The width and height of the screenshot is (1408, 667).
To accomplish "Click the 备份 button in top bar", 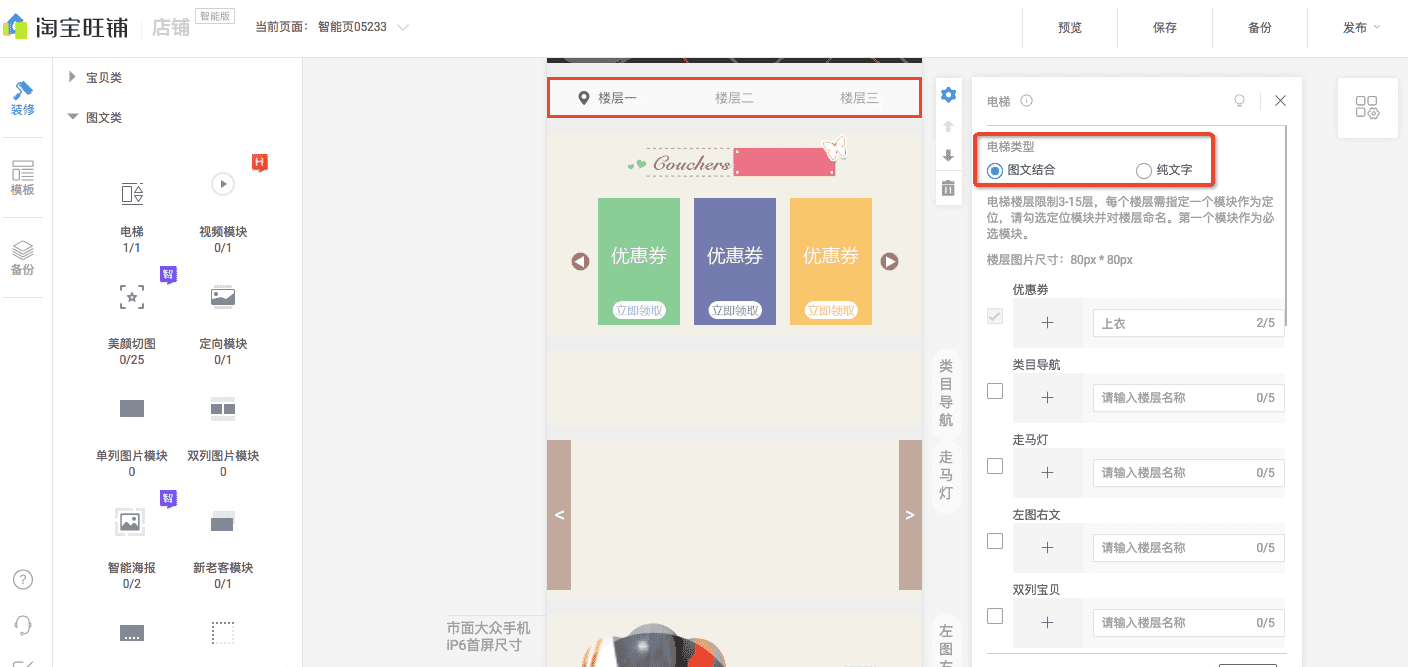I will pos(1260,28).
